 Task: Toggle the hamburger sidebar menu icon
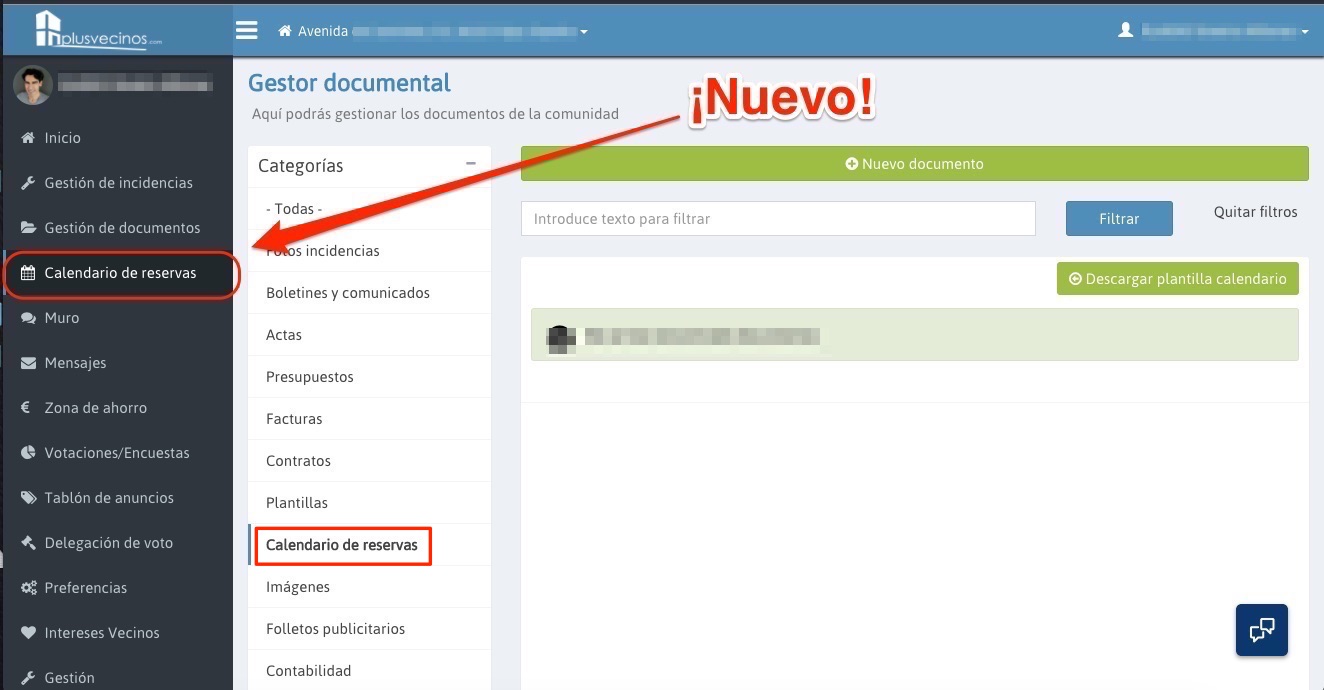[x=247, y=30]
